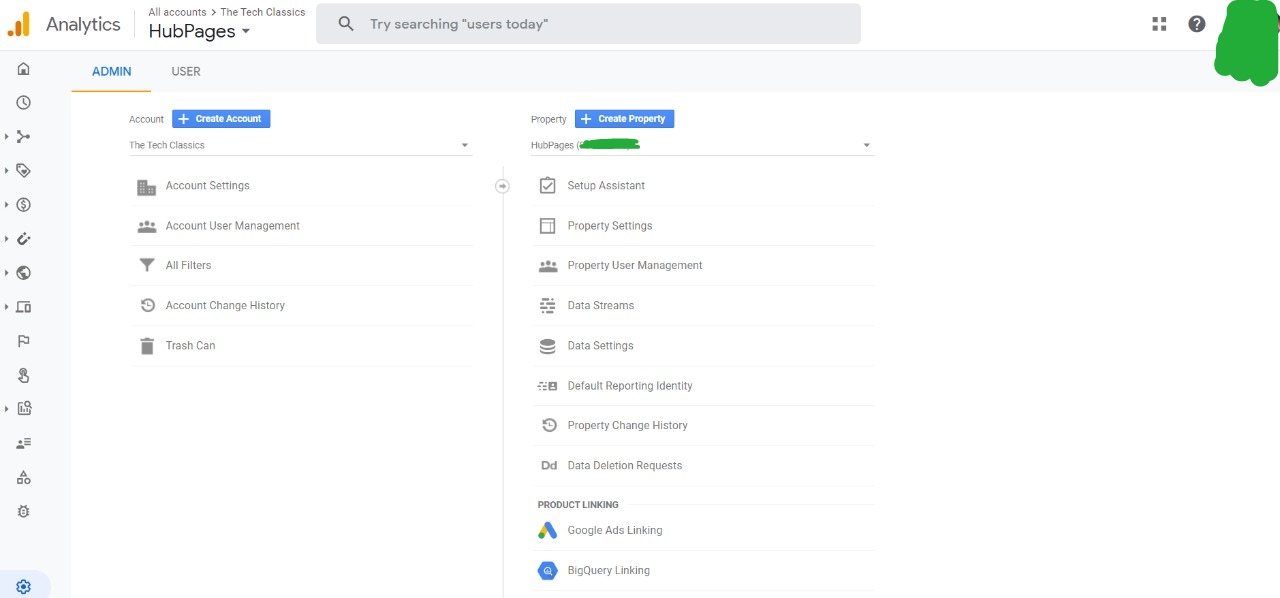Expand the tag sidebar section arrow
This screenshot has height=598, width=1280.
pyautogui.click(x=7, y=171)
